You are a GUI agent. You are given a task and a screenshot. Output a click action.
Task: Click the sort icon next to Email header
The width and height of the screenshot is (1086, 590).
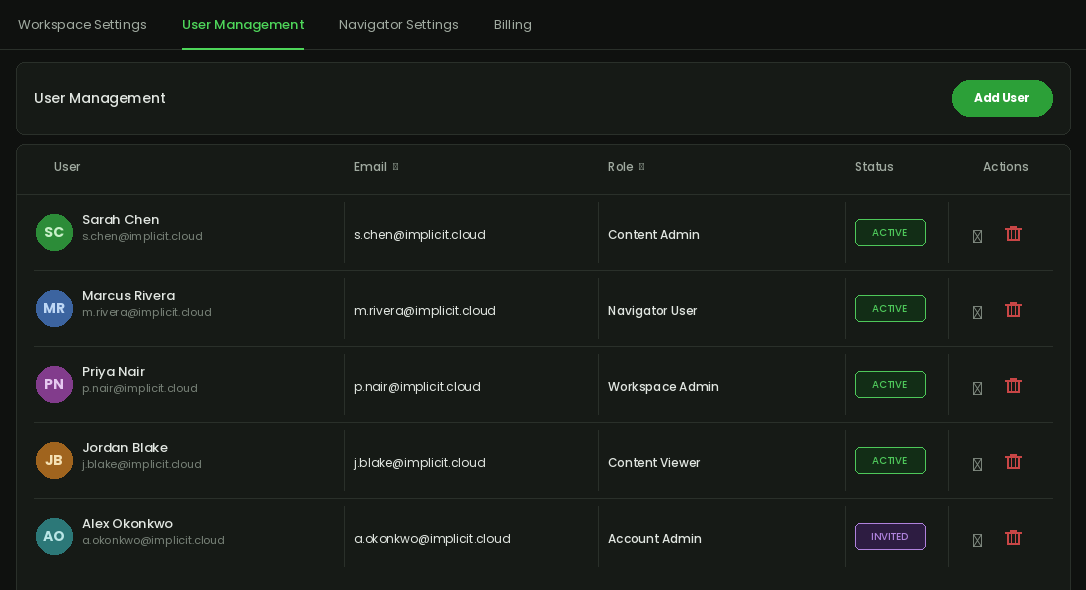click(x=395, y=167)
